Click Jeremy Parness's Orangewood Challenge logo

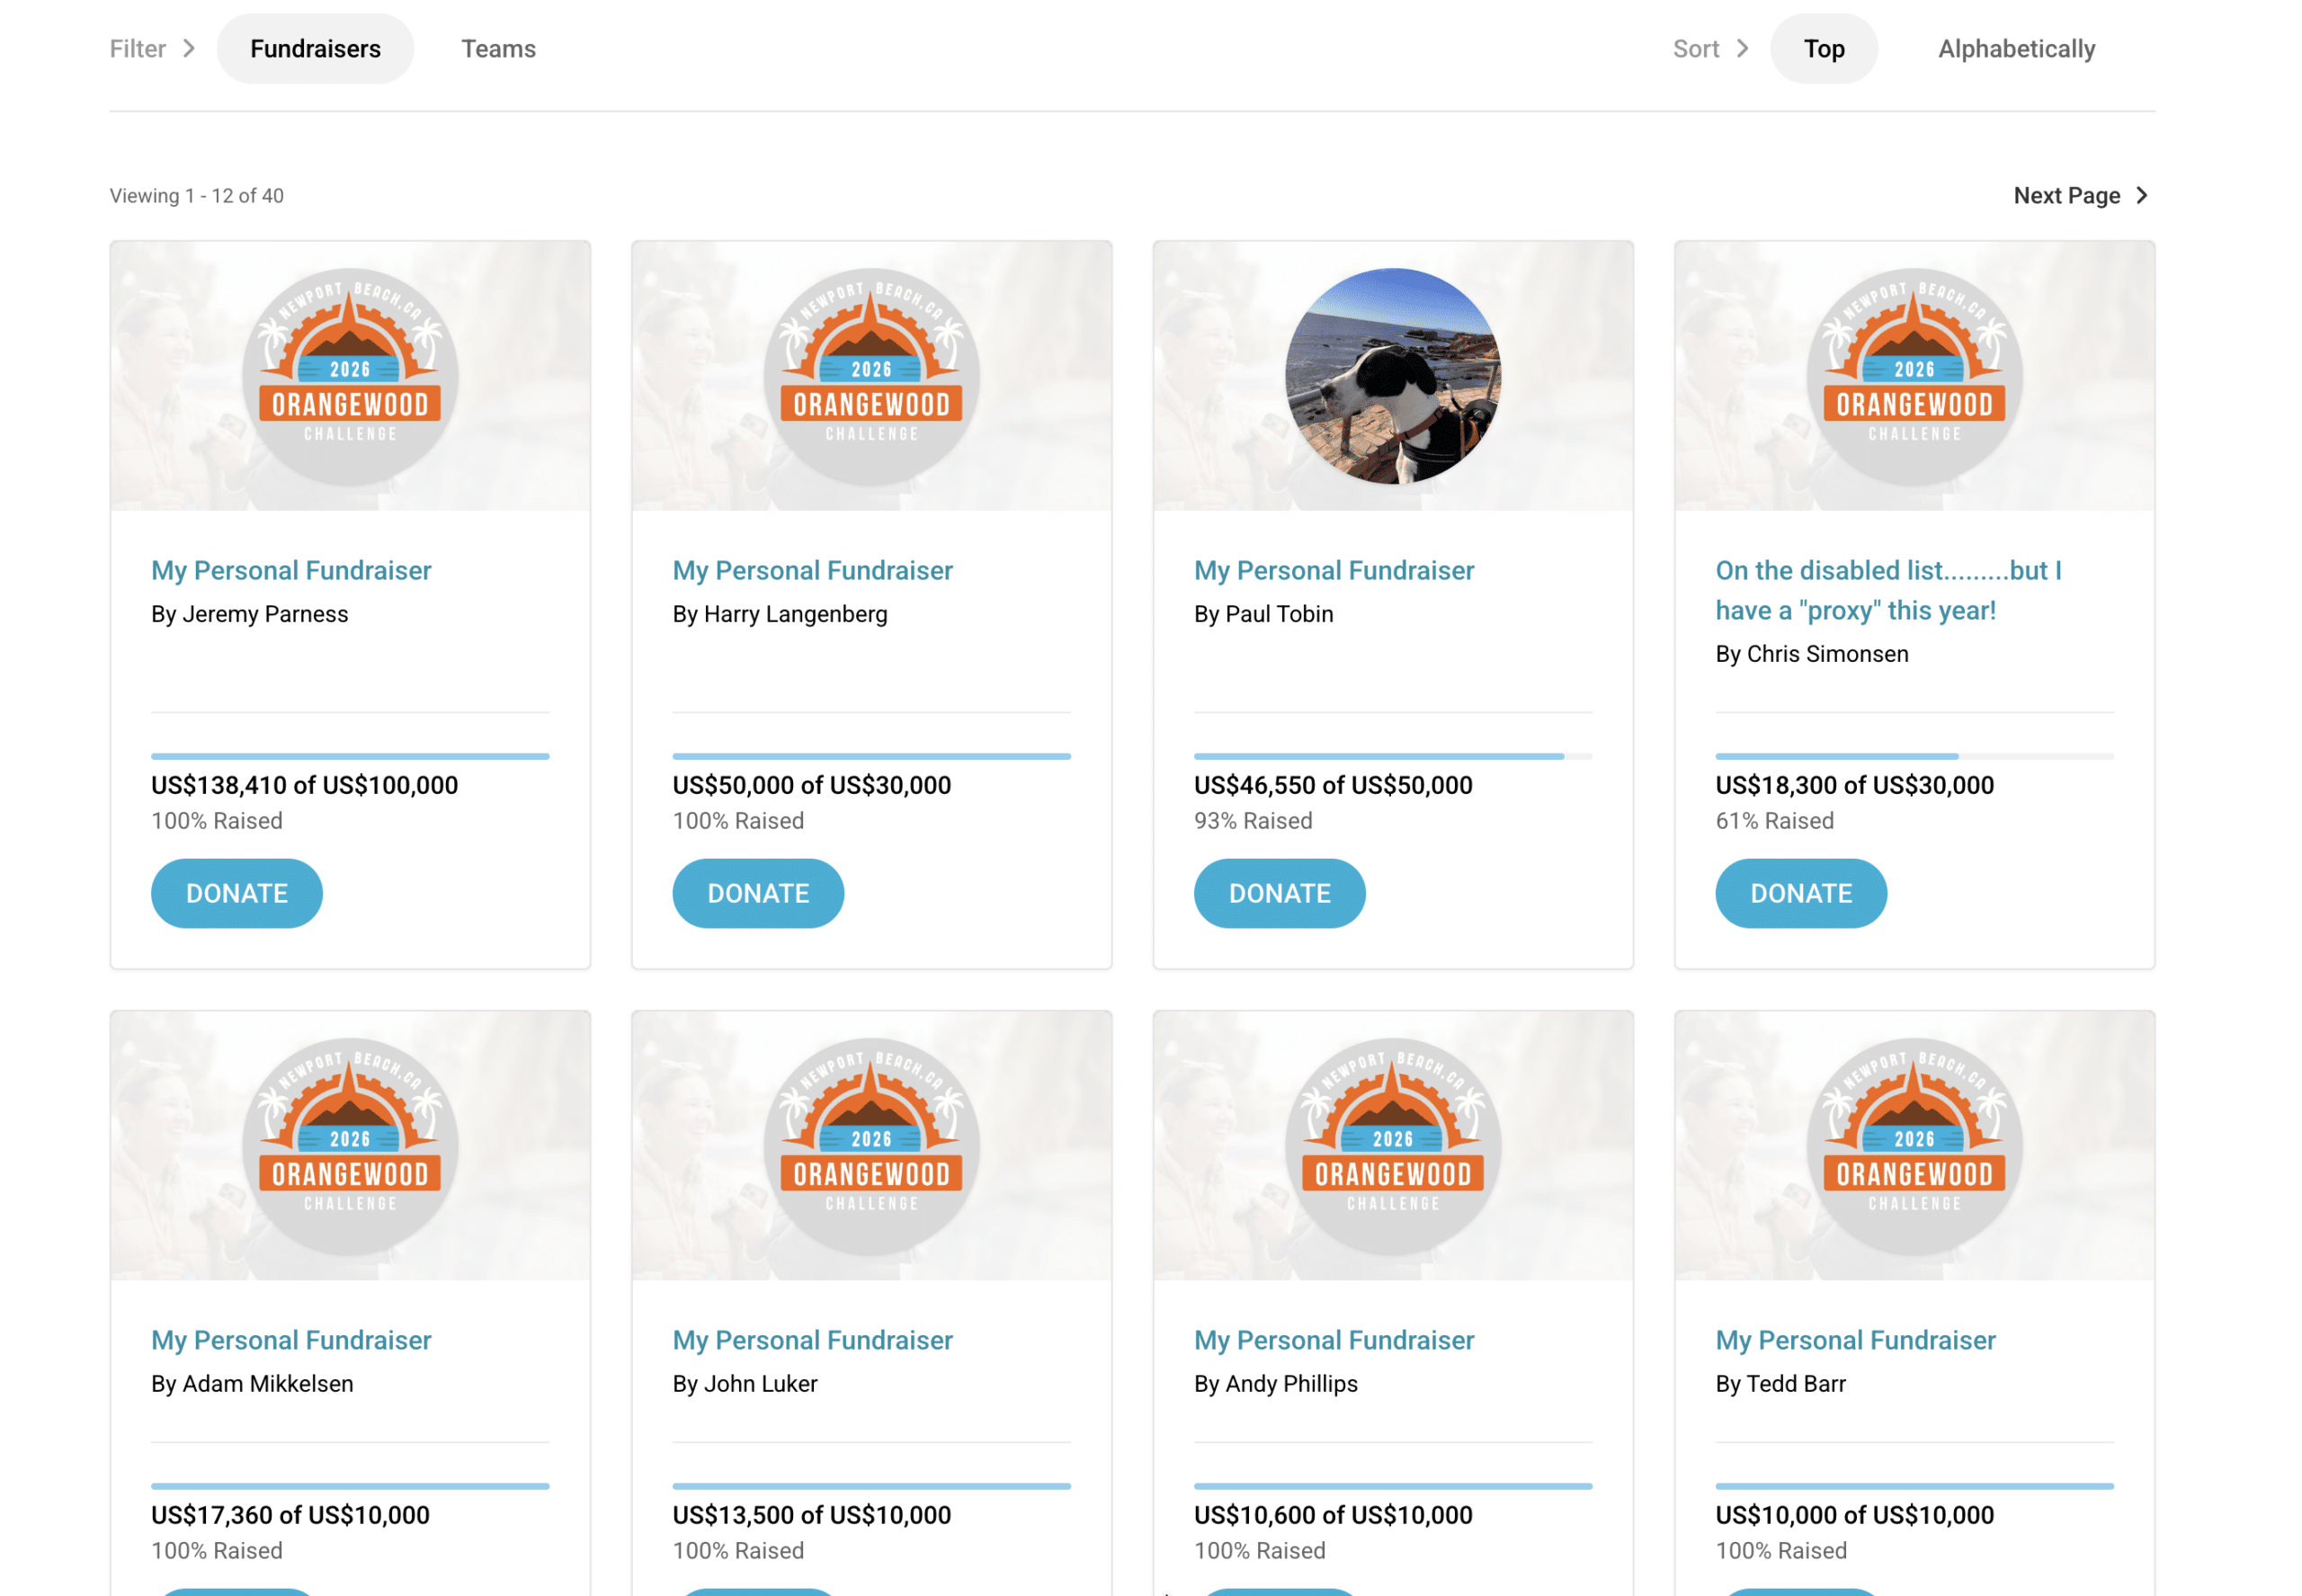350,377
